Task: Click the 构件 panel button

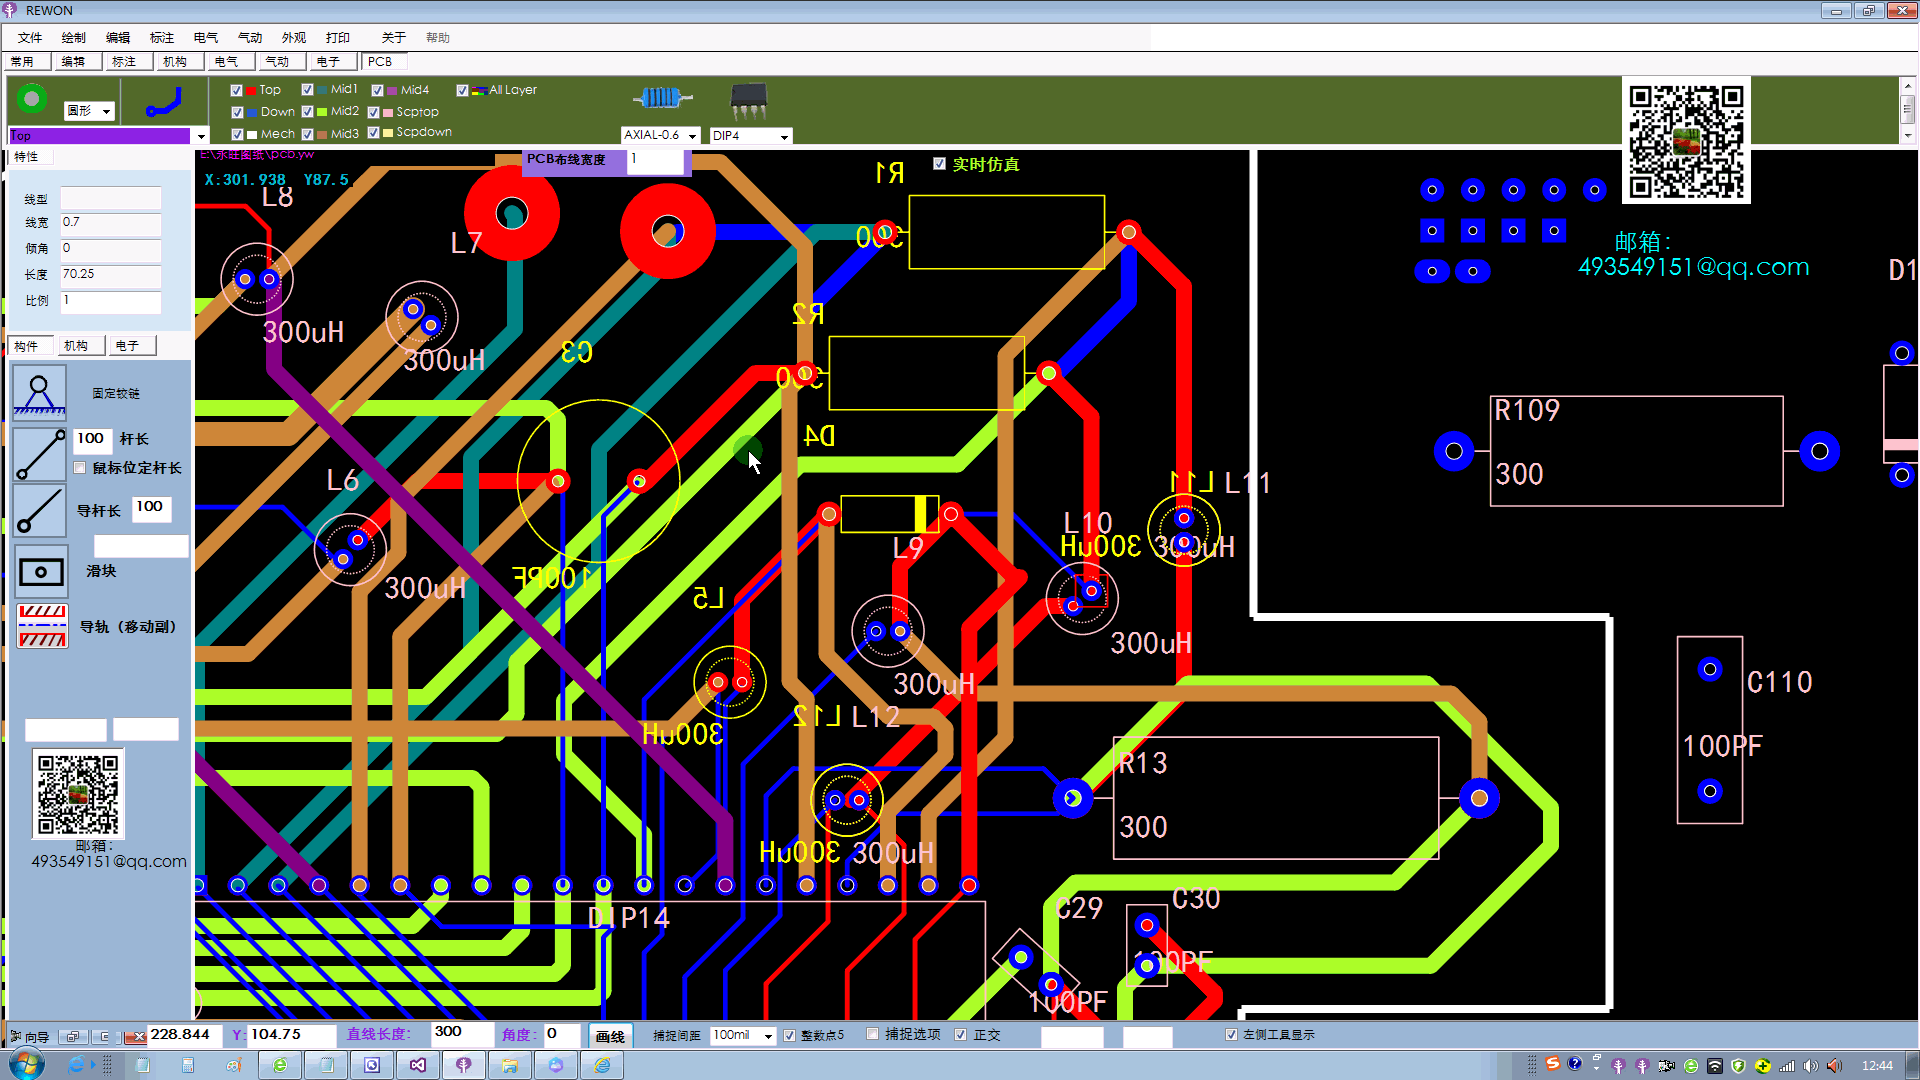Action: point(31,346)
